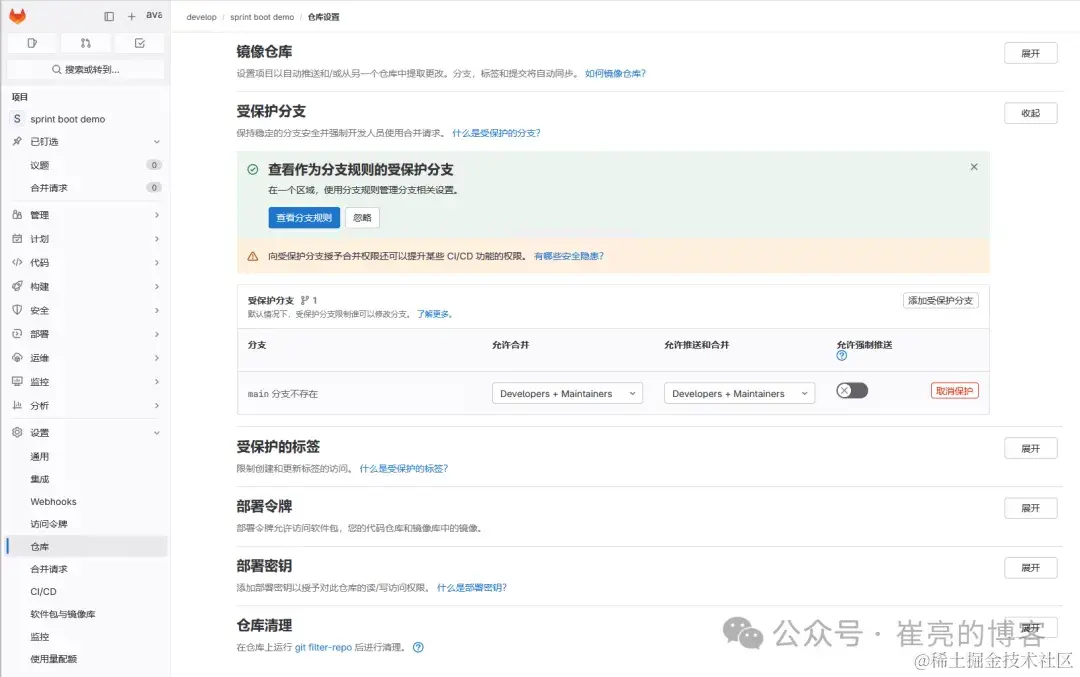Click the help icon beside git filter-repo
This screenshot has width=1080, height=677.
(x=418, y=647)
